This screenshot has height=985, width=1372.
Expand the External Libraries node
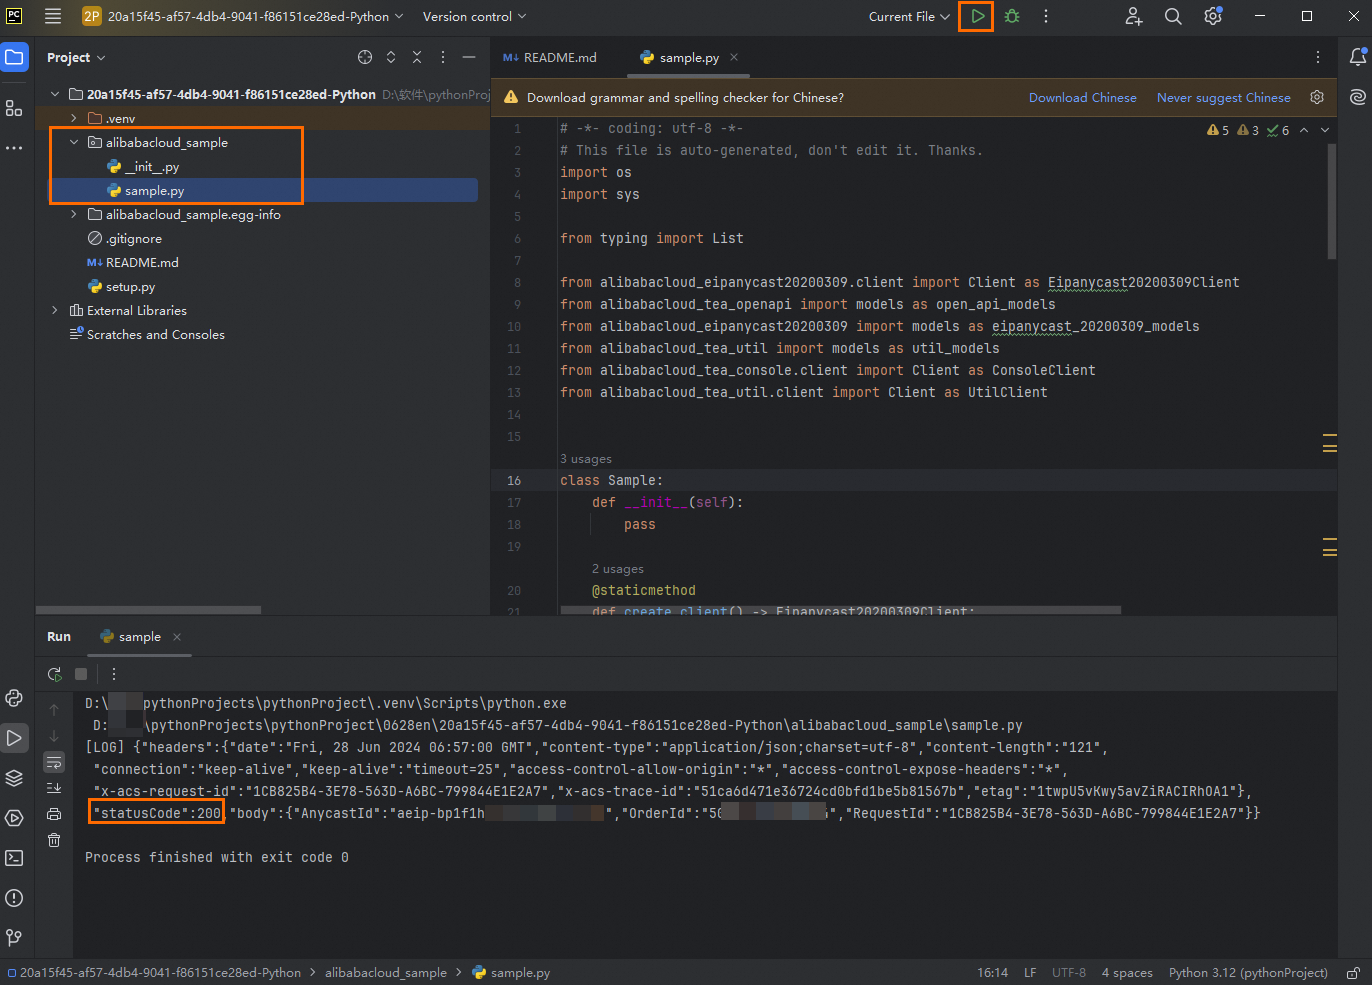[x=55, y=311]
